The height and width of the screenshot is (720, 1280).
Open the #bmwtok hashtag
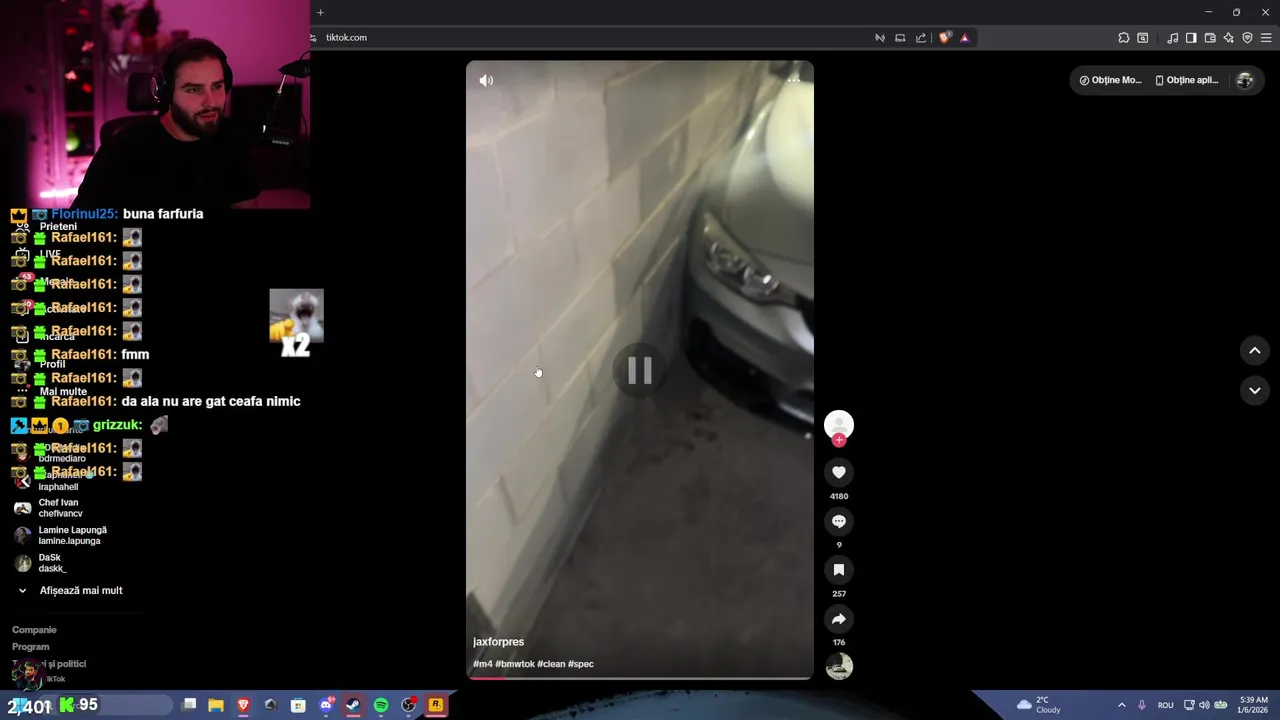[x=515, y=664]
